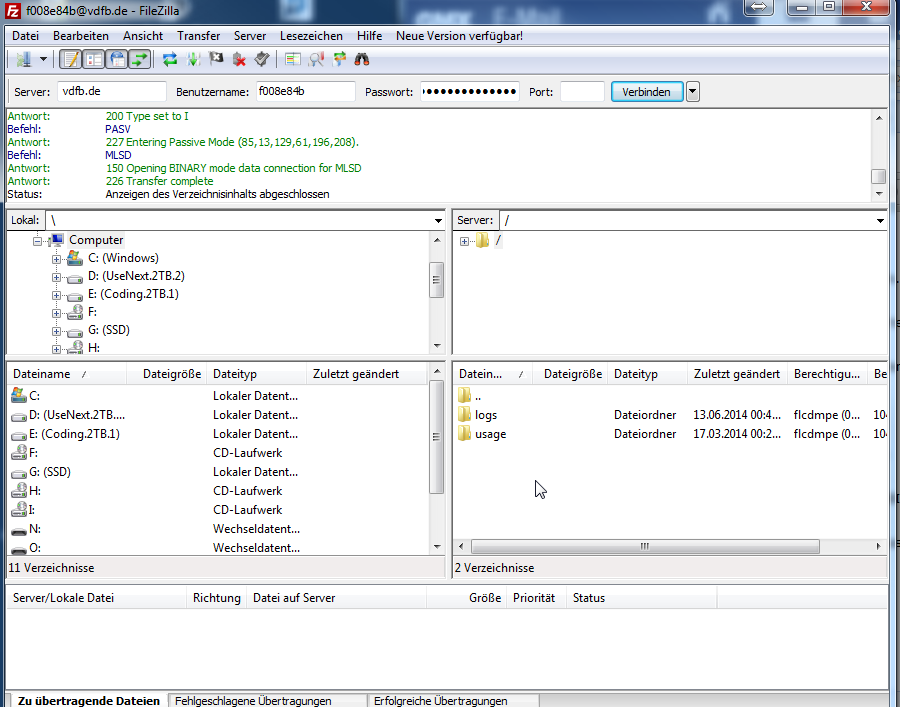Click the Neue Version verfügbar! menu entry

[x=459, y=36]
